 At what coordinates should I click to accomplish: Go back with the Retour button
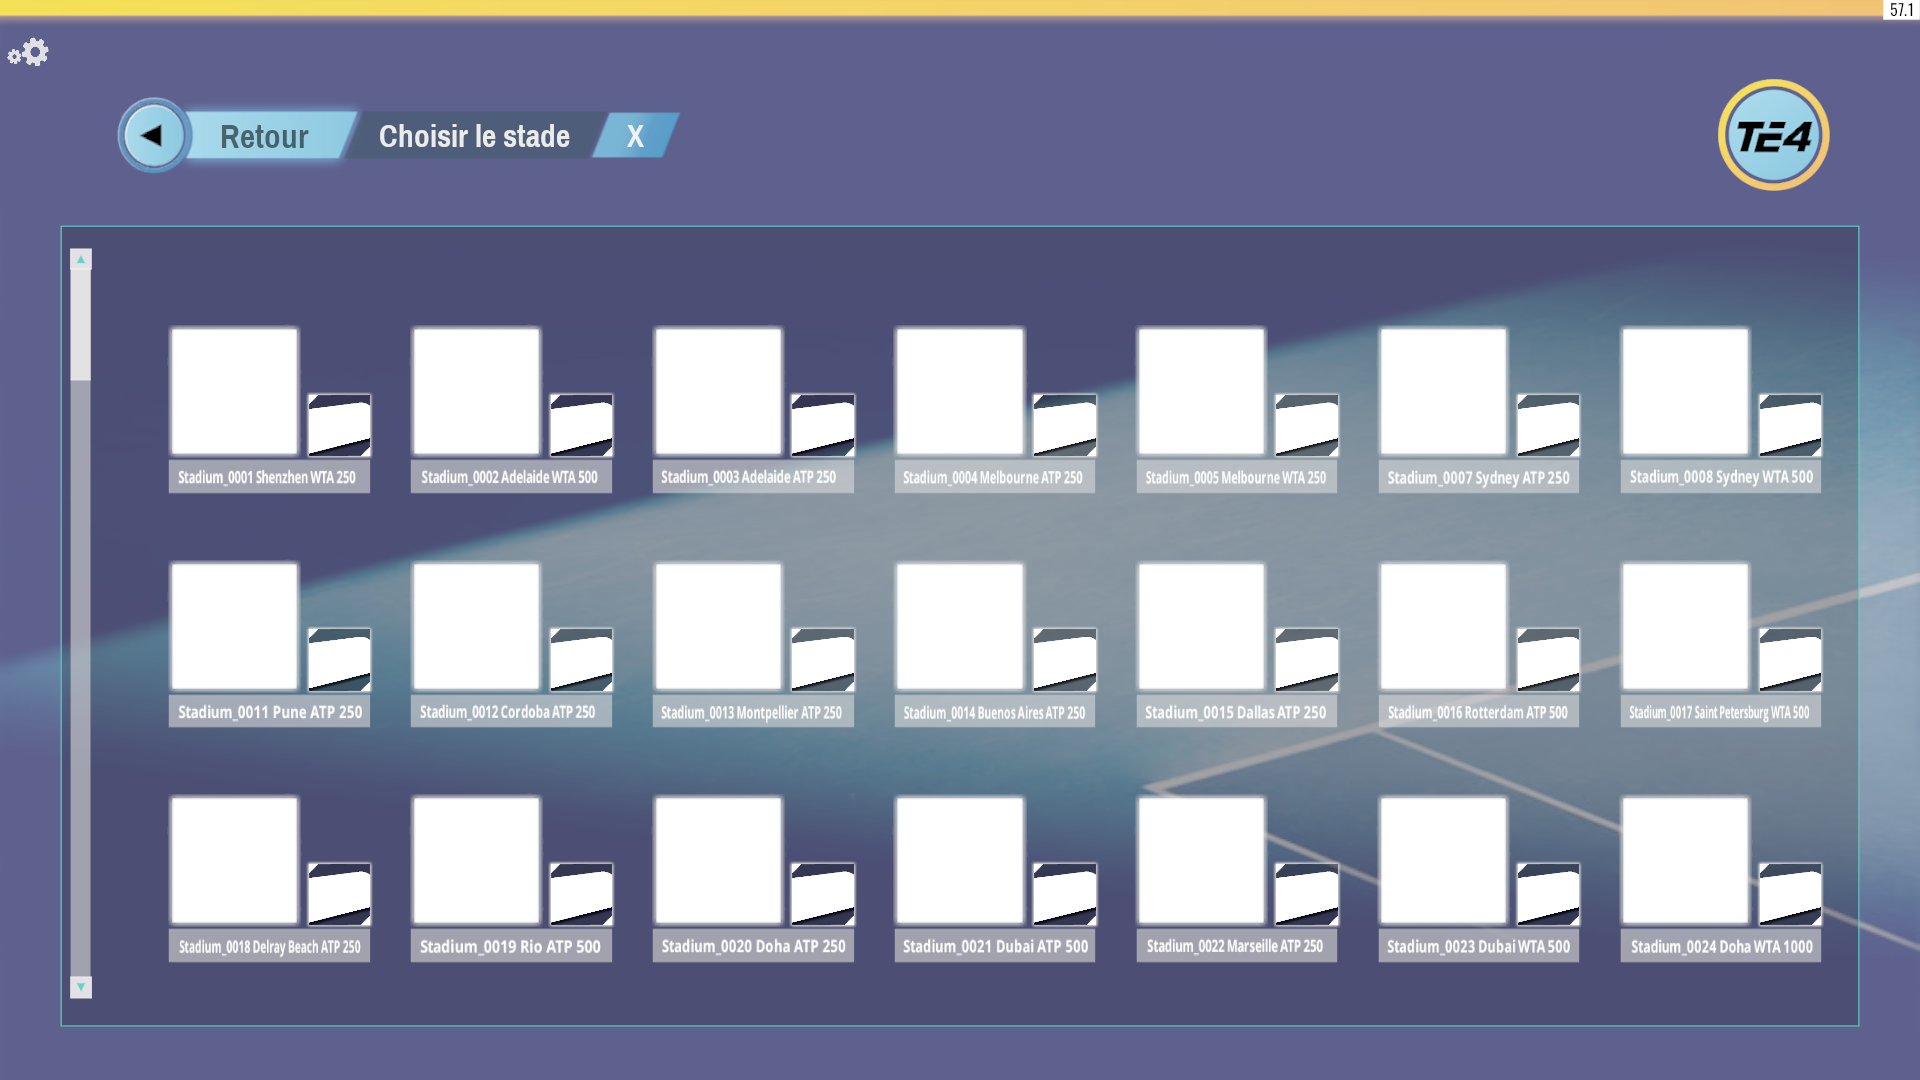coord(264,136)
